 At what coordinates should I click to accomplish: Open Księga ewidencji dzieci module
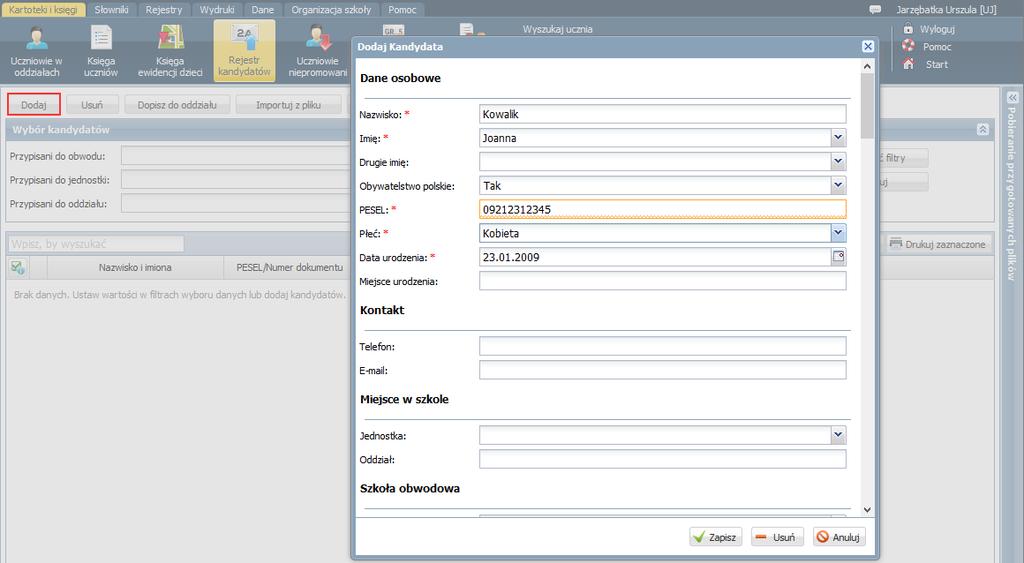coord(170,51)
